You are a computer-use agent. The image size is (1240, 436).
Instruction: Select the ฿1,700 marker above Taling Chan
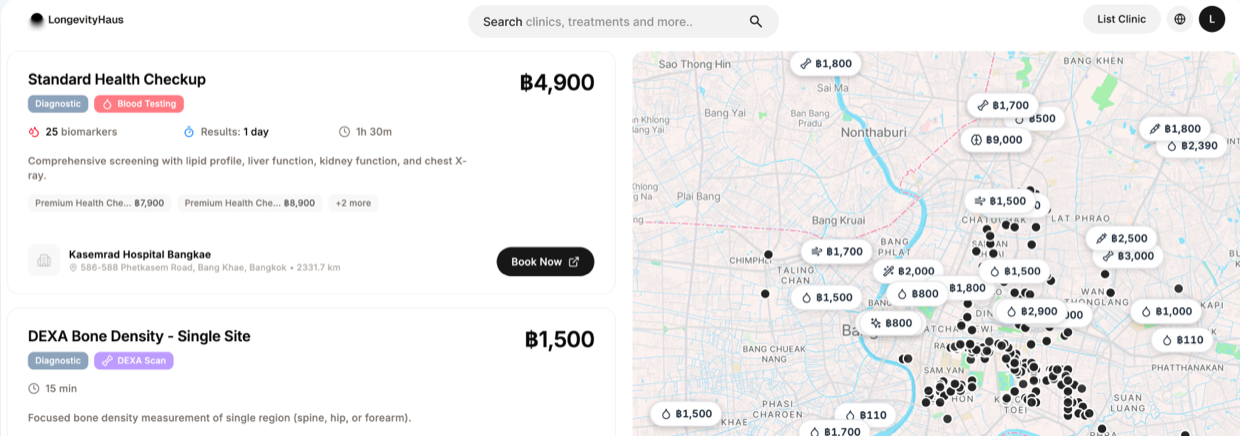click(x=837, y=252)
